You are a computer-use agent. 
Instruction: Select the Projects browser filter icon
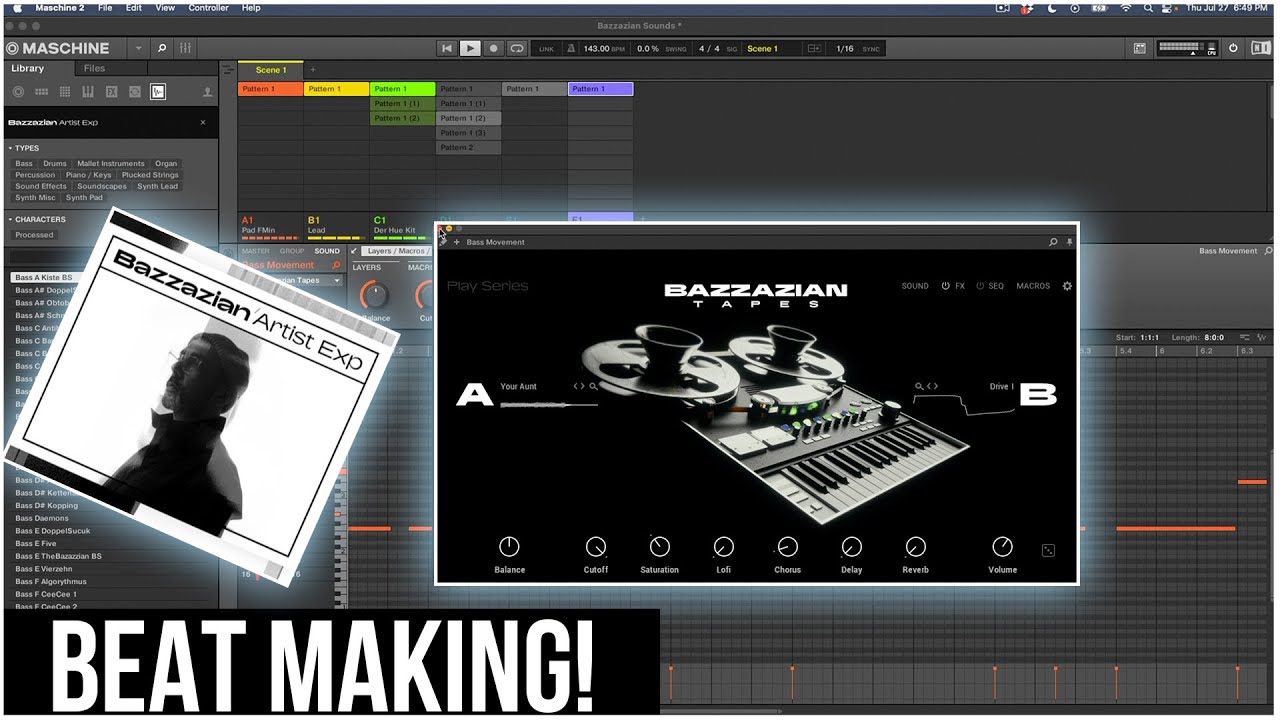click(18, 92)
